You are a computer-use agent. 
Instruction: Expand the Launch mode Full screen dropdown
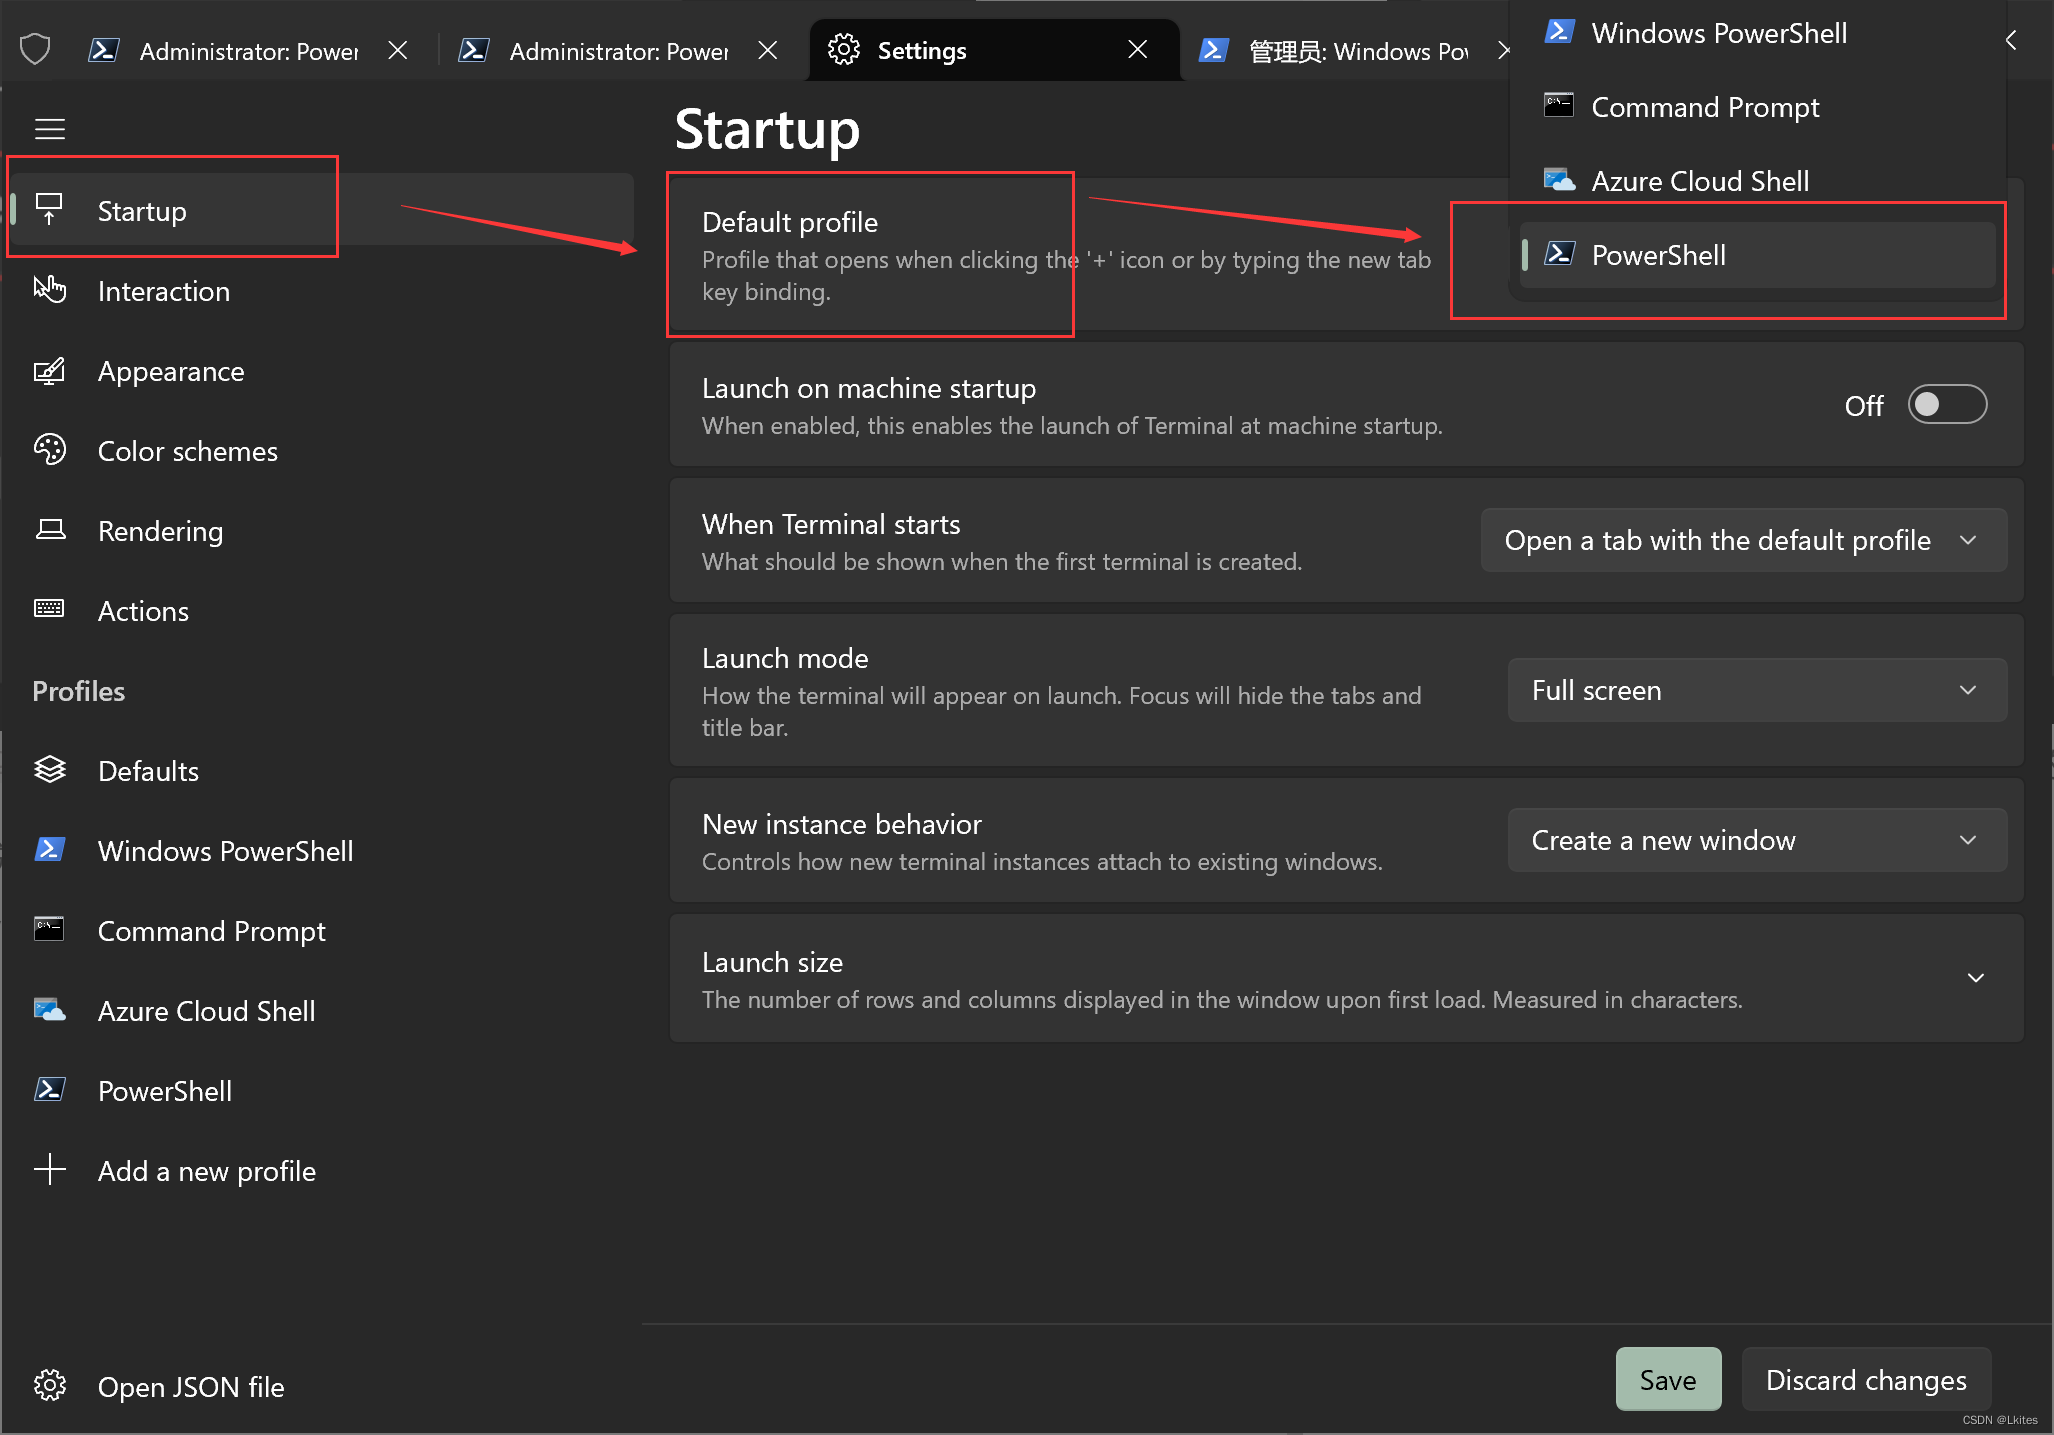pos(1756,690)
